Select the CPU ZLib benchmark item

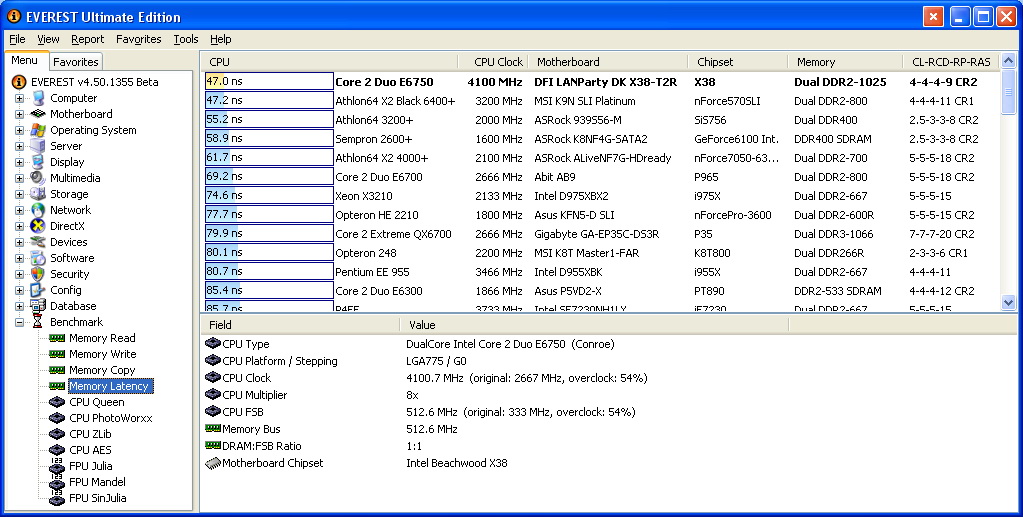[90, 433]
